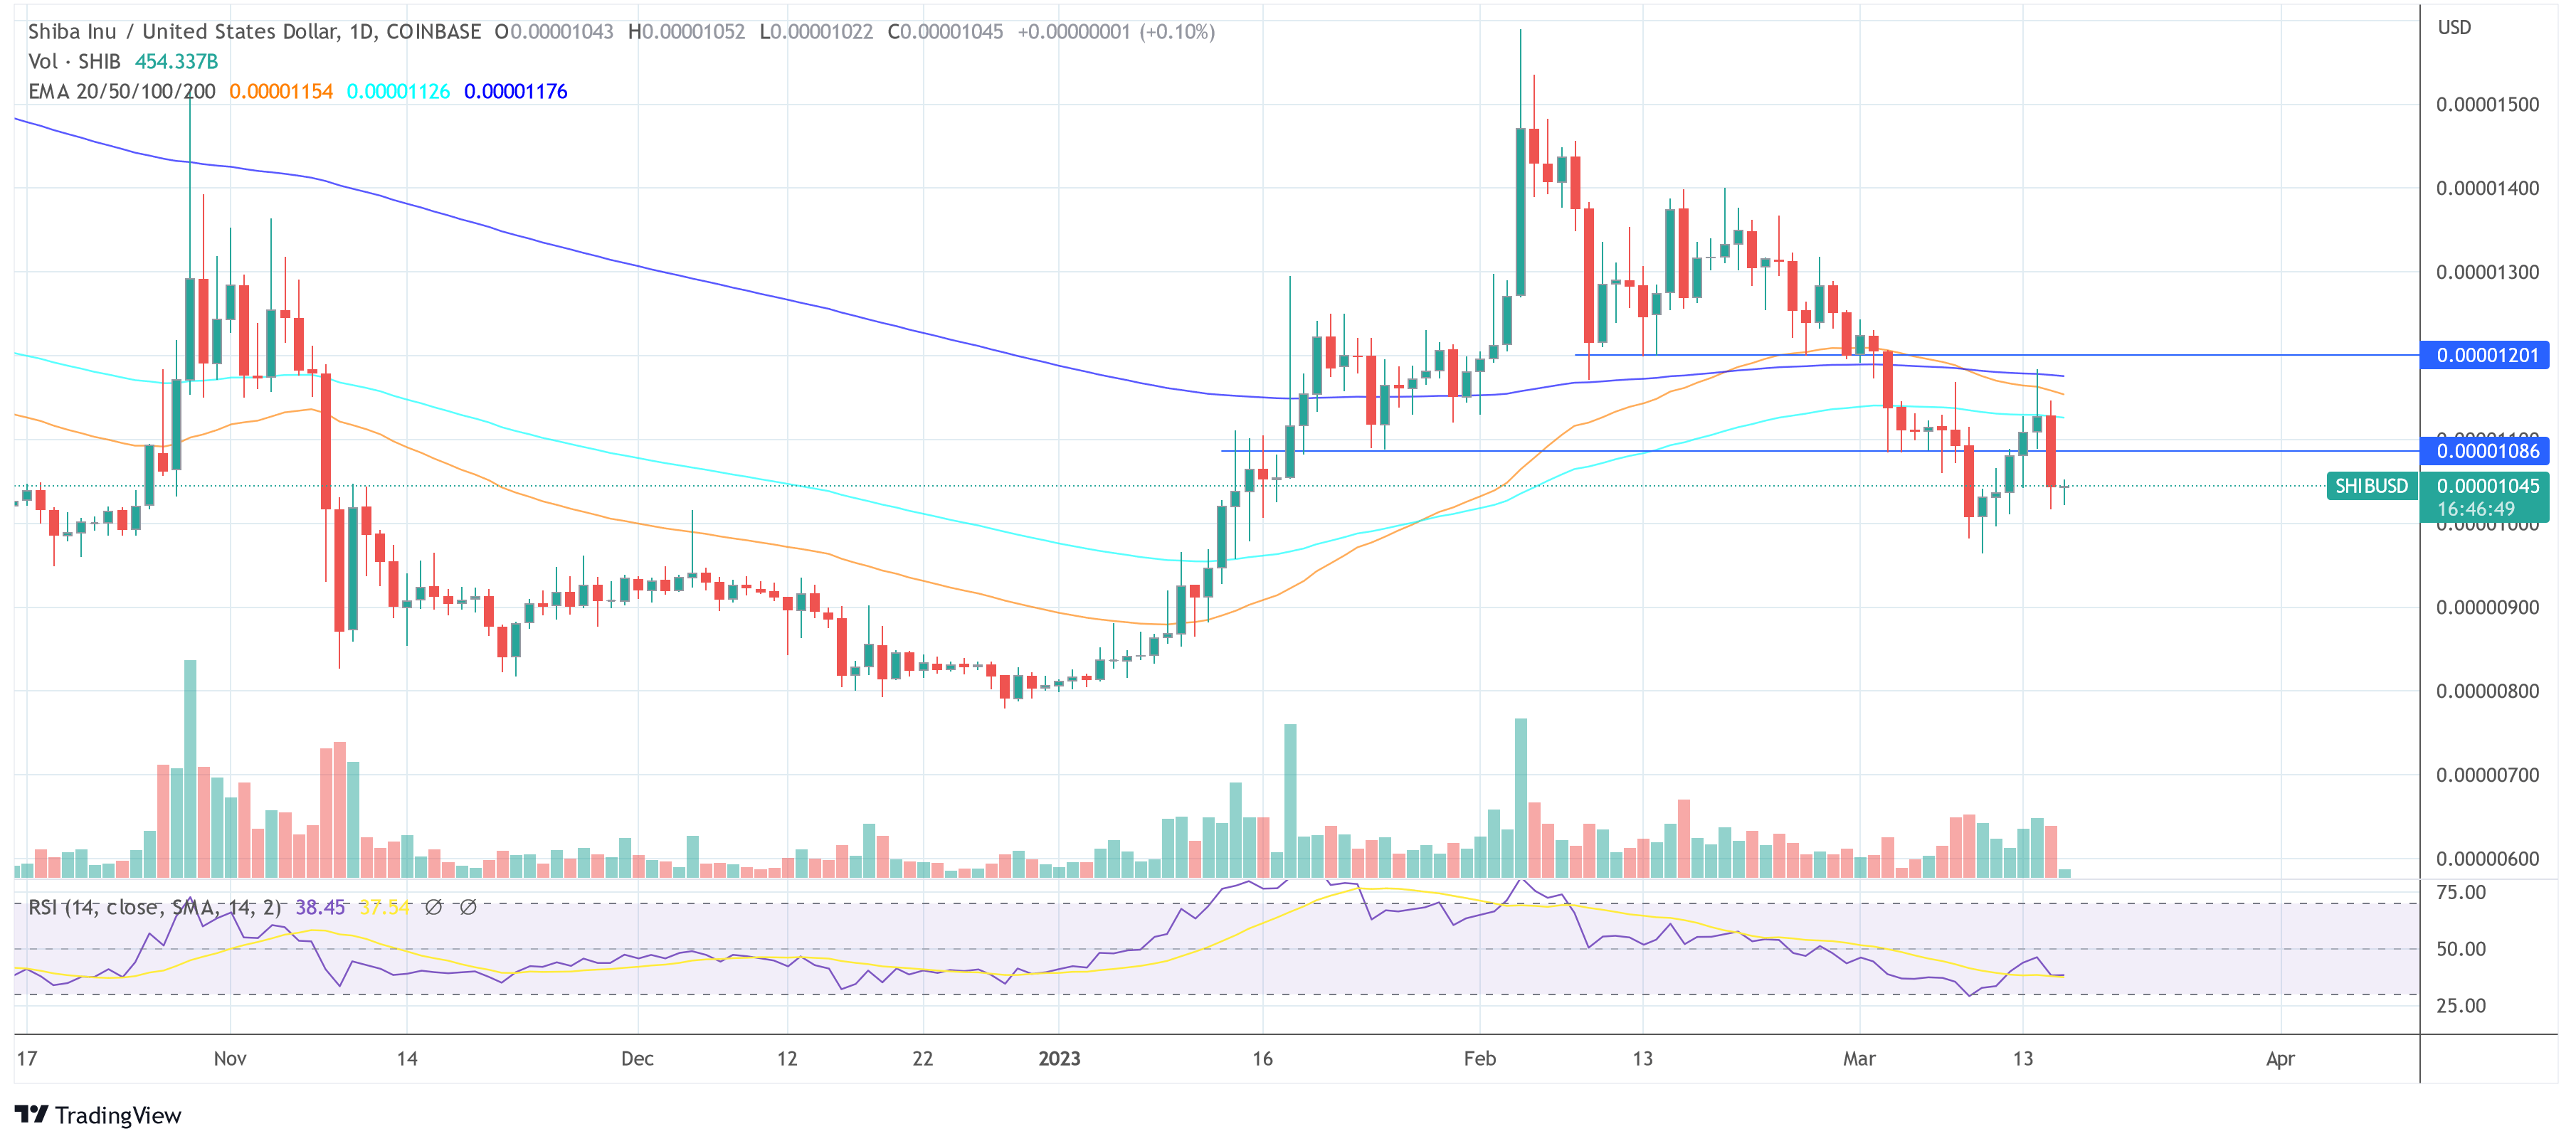
Task: Click the 0.00001300 price axis label
Action: (2487, 272)
